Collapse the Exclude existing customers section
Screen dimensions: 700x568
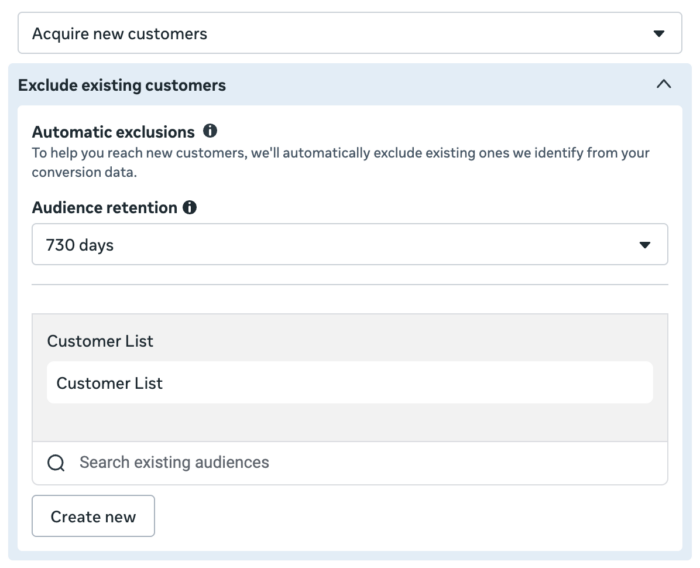664,84
